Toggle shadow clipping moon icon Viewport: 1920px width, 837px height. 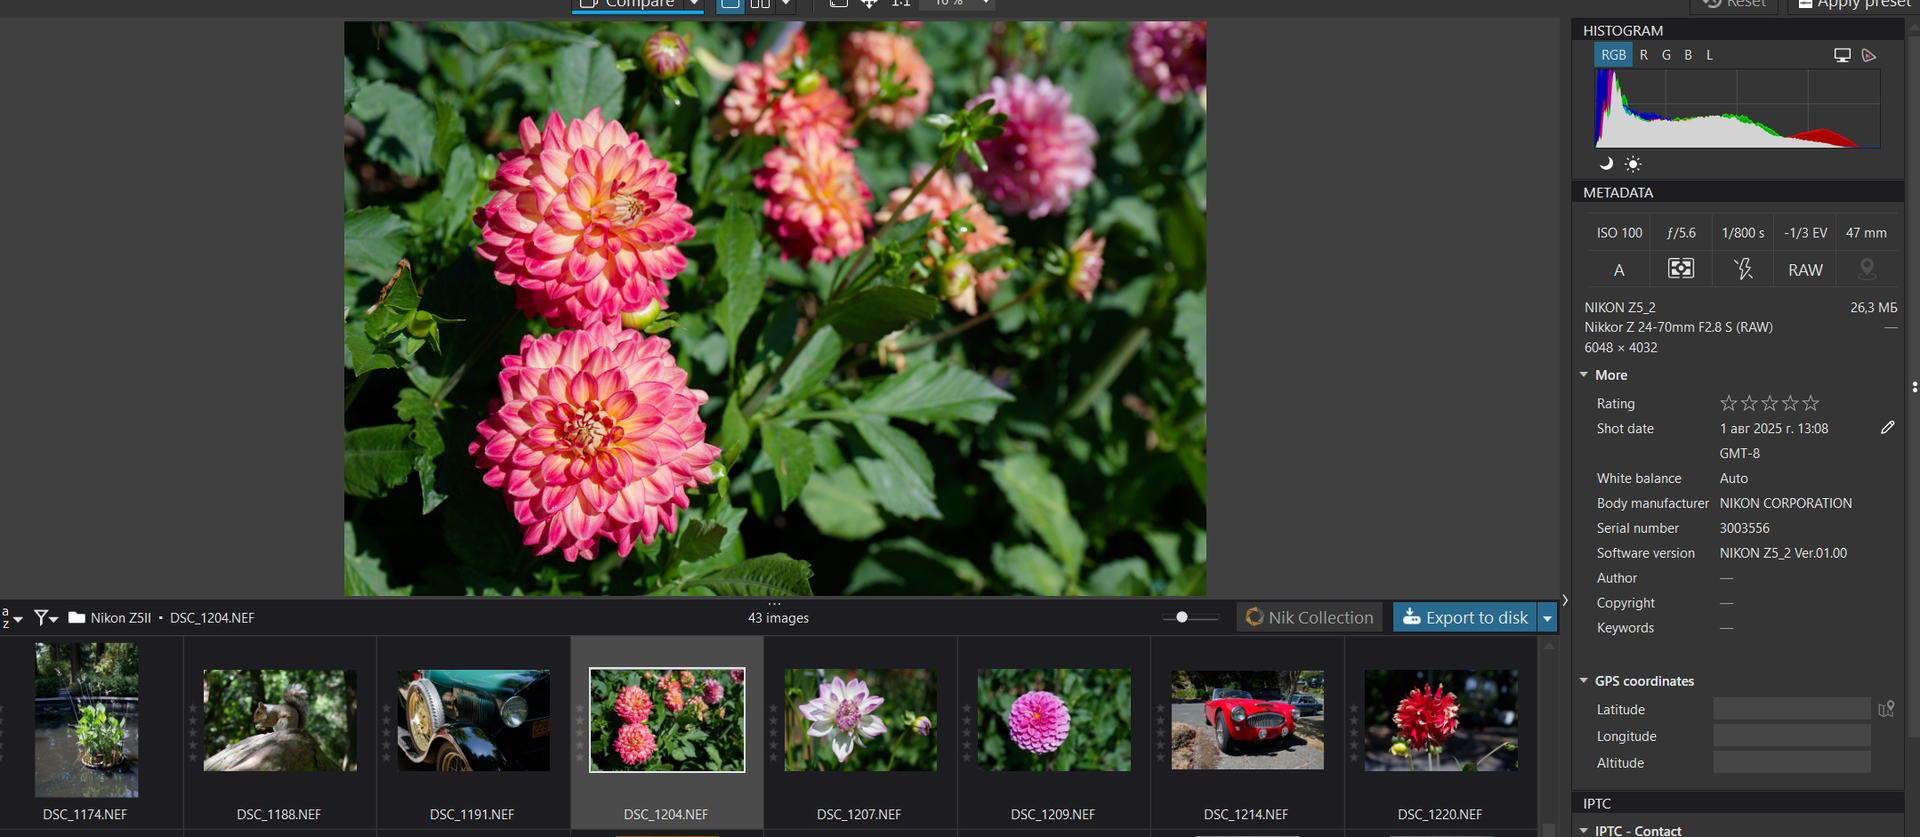point(1606,164)
